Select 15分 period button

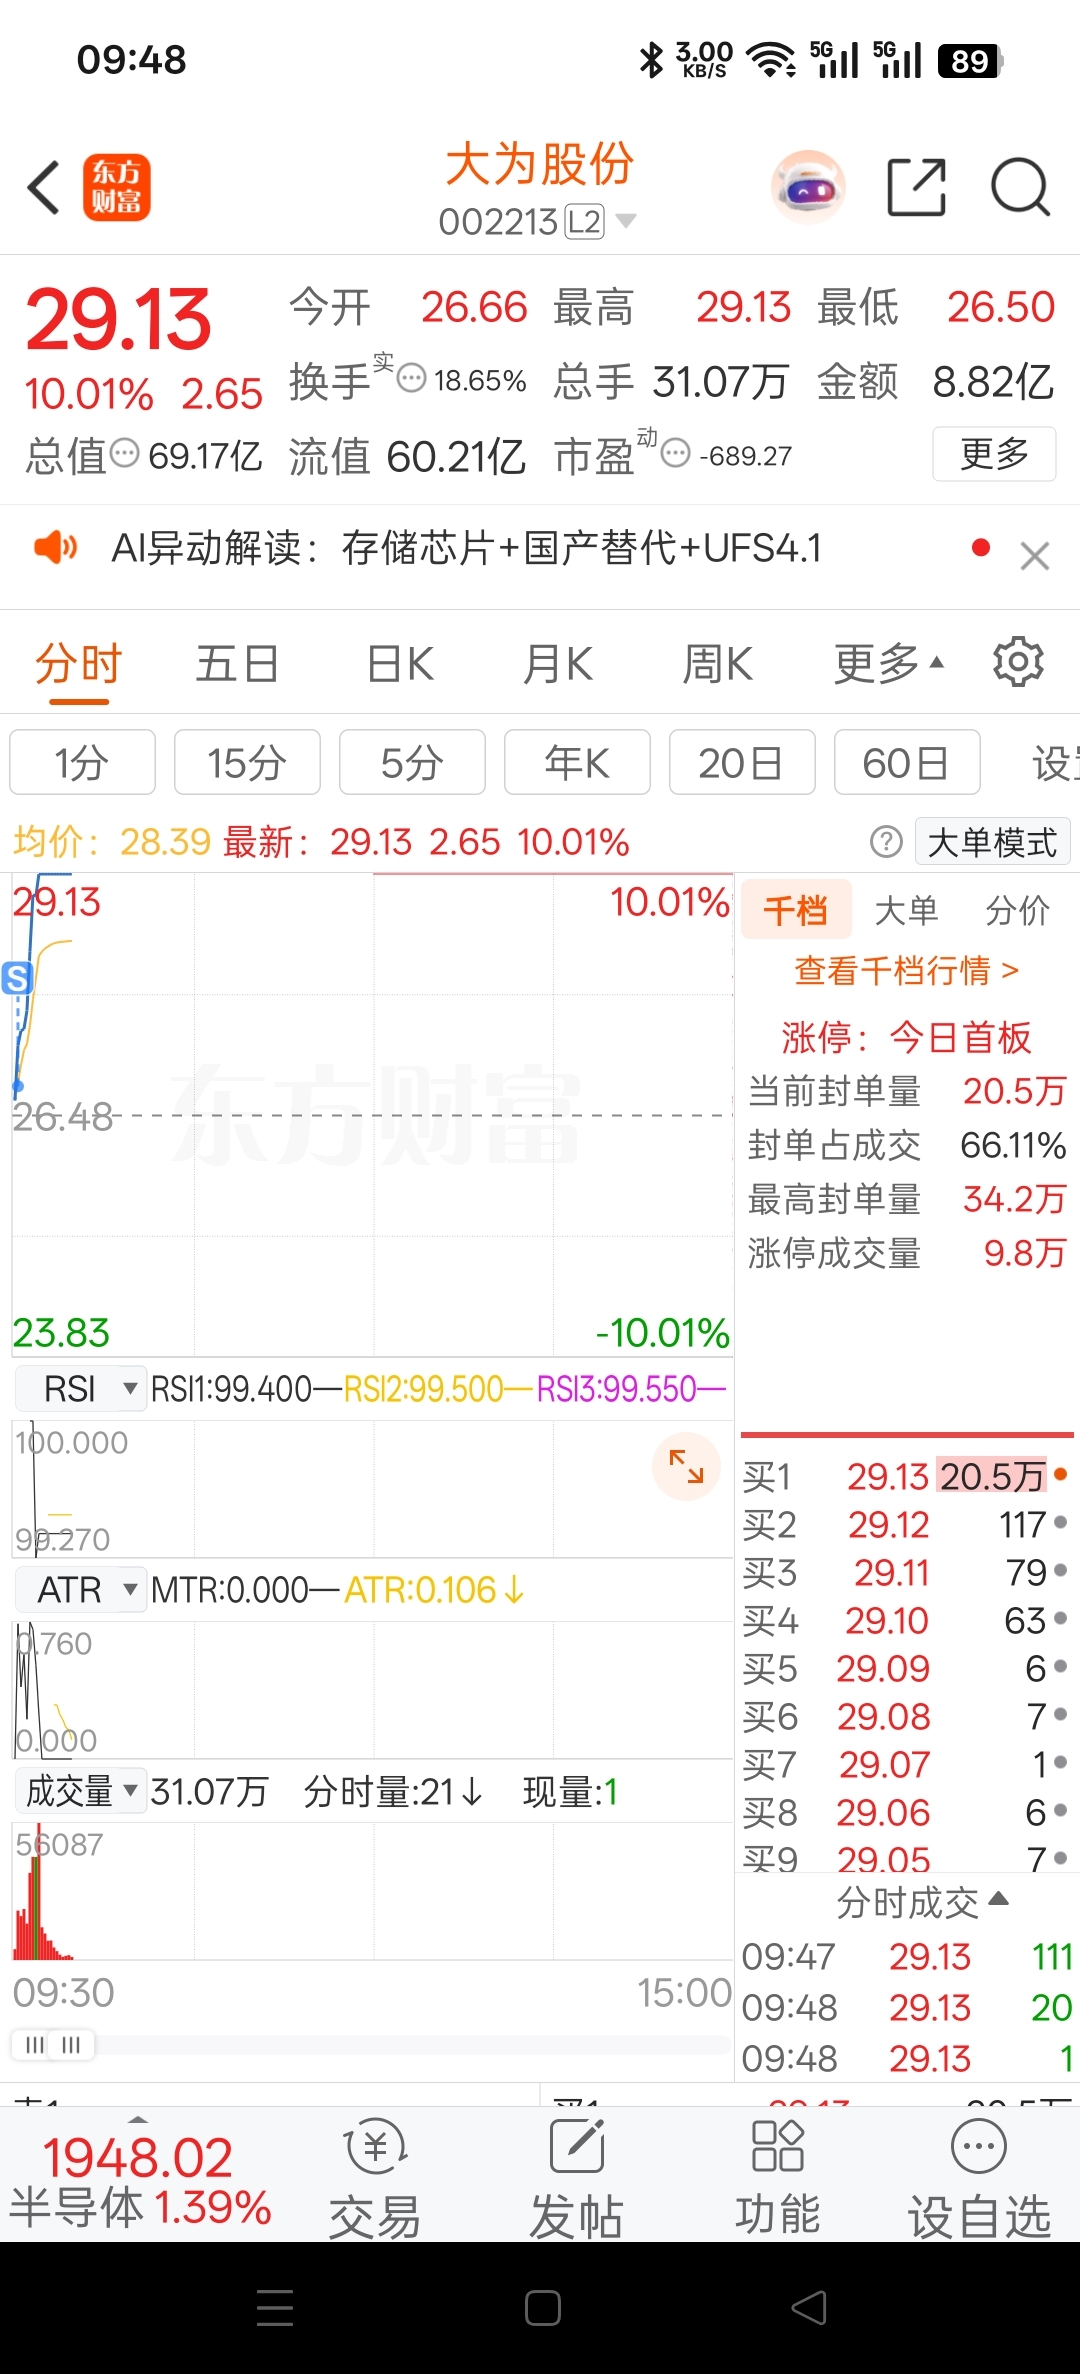[x=247, y=762]
